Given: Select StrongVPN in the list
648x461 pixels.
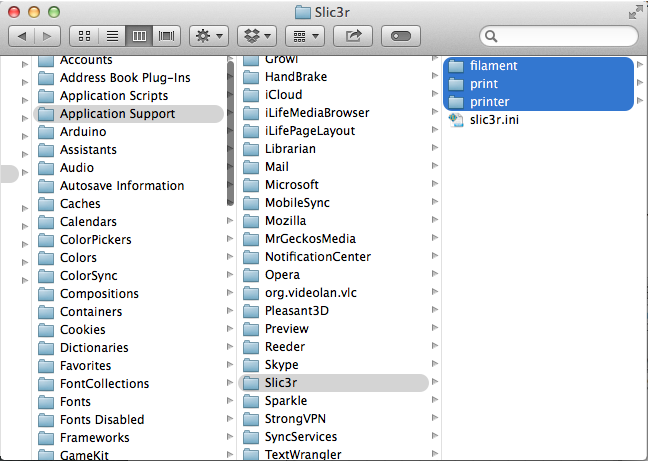Looking at the screenshot, I should point(333,419).
